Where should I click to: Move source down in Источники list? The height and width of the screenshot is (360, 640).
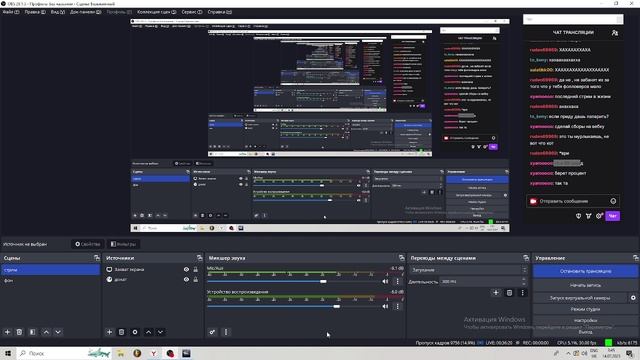point(160,332)
